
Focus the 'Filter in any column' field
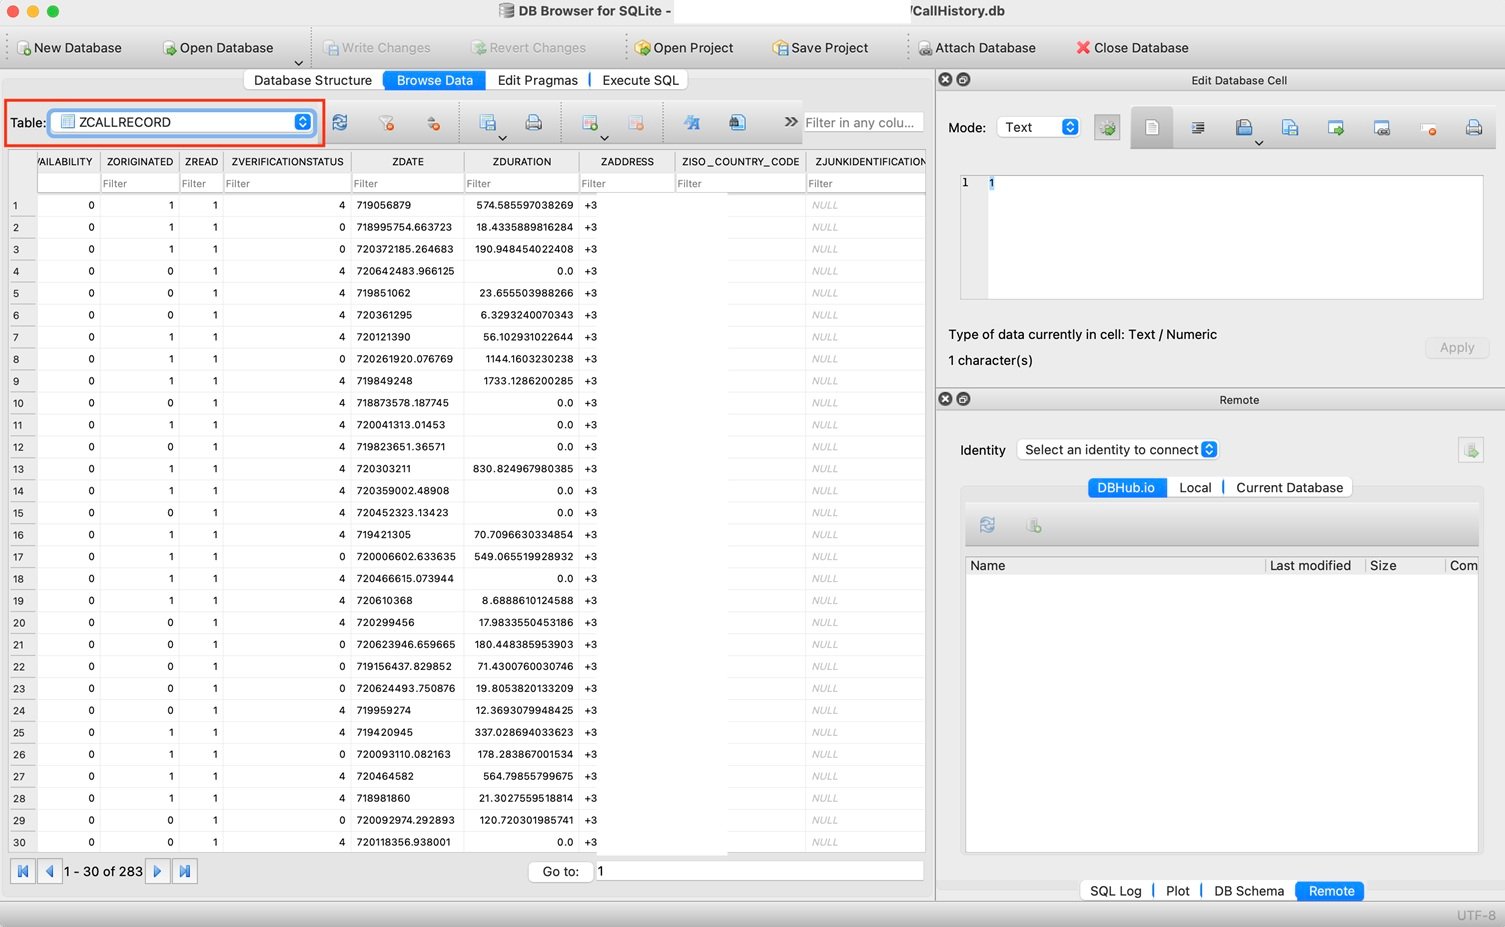click(863, 122)
